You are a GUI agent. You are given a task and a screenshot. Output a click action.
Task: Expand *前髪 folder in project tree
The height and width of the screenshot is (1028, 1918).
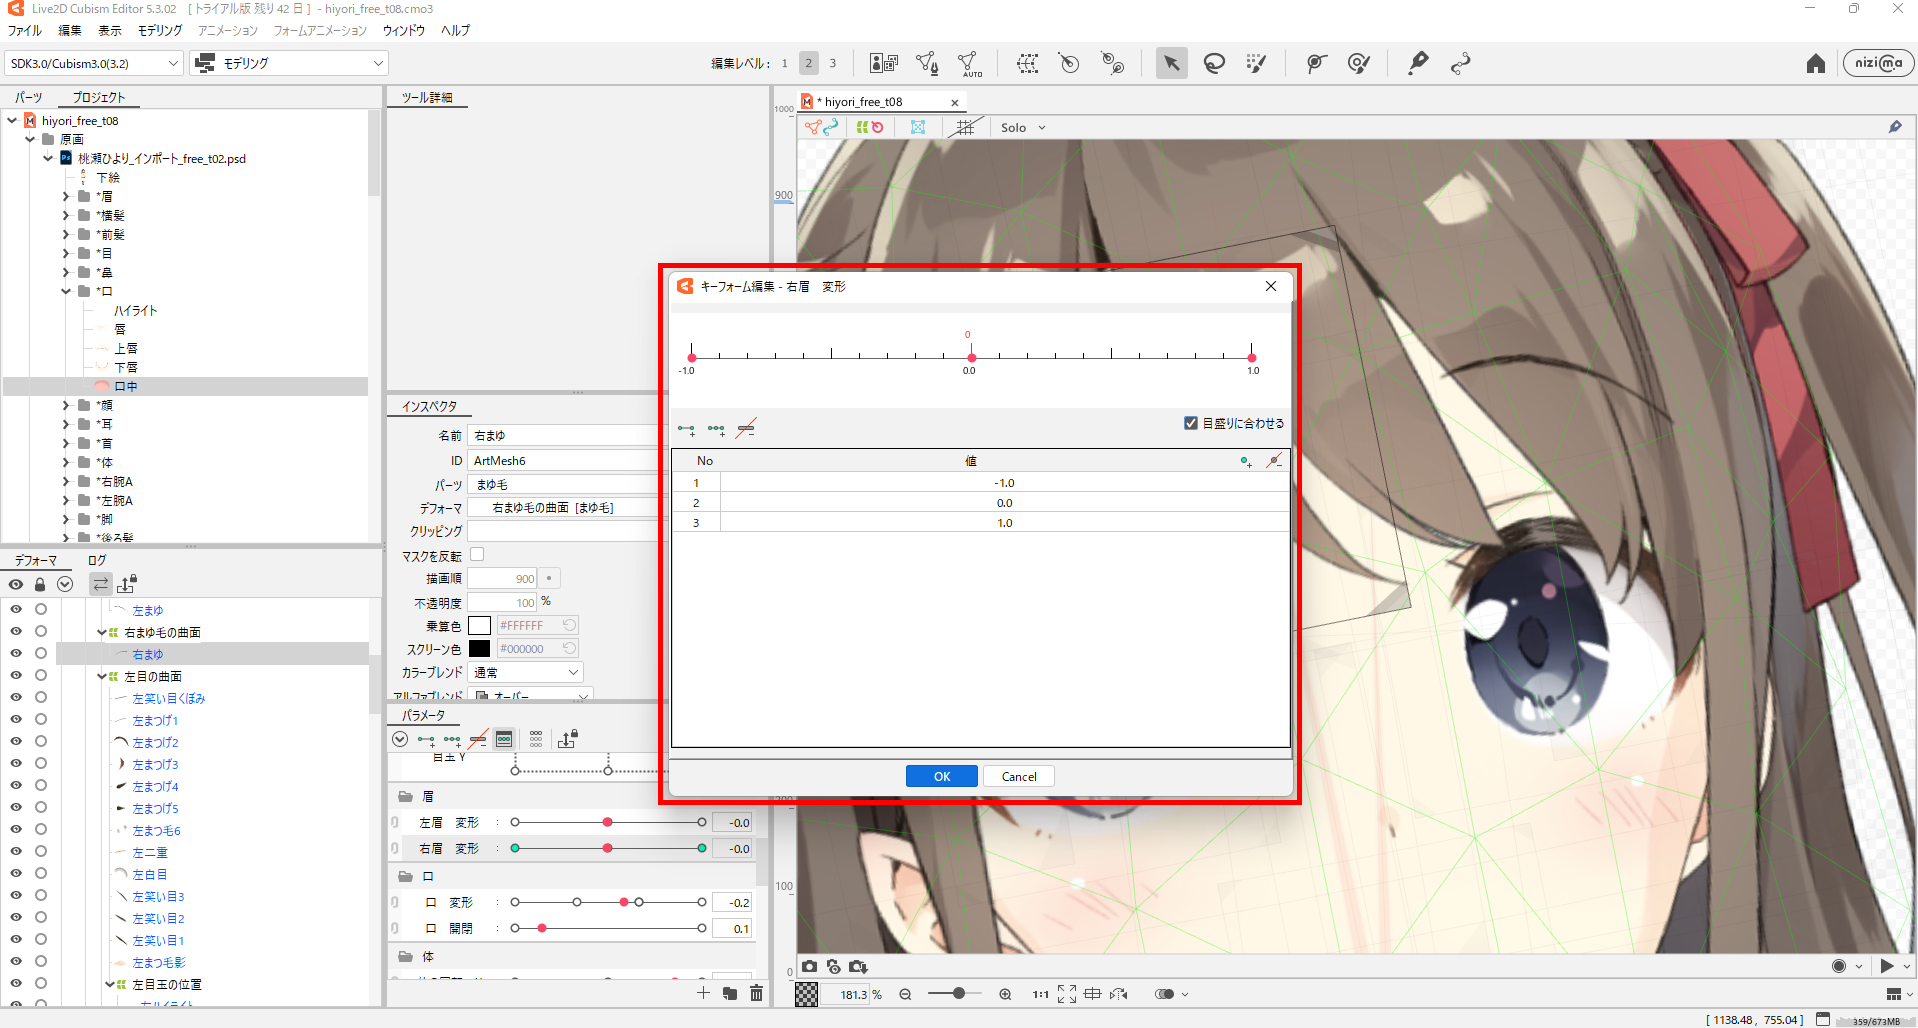pos(66,234)
